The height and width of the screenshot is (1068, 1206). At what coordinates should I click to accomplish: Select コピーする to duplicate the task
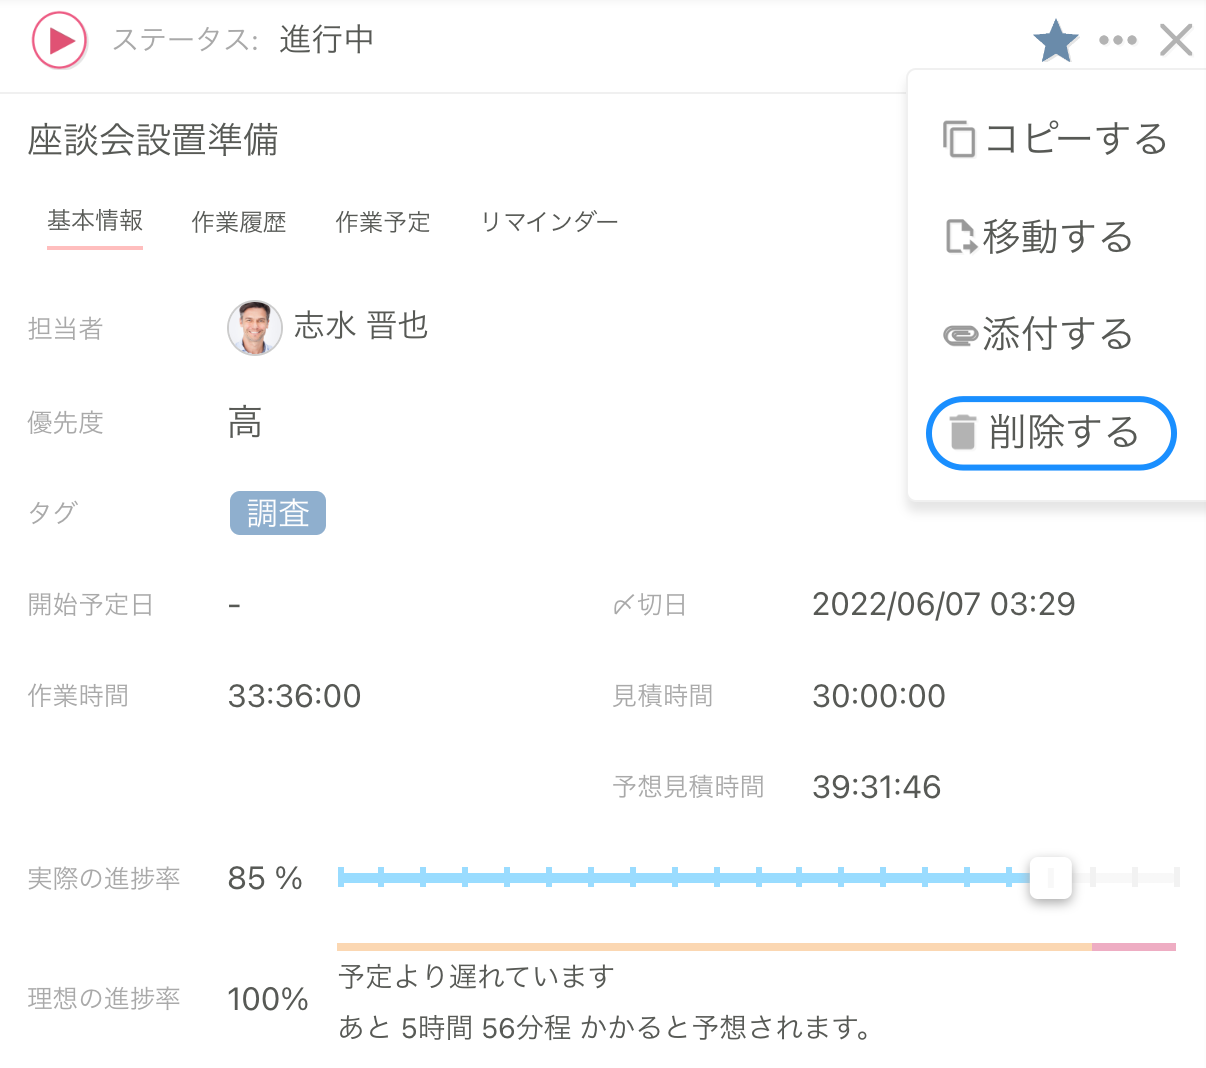click(x=1078, y=138)
